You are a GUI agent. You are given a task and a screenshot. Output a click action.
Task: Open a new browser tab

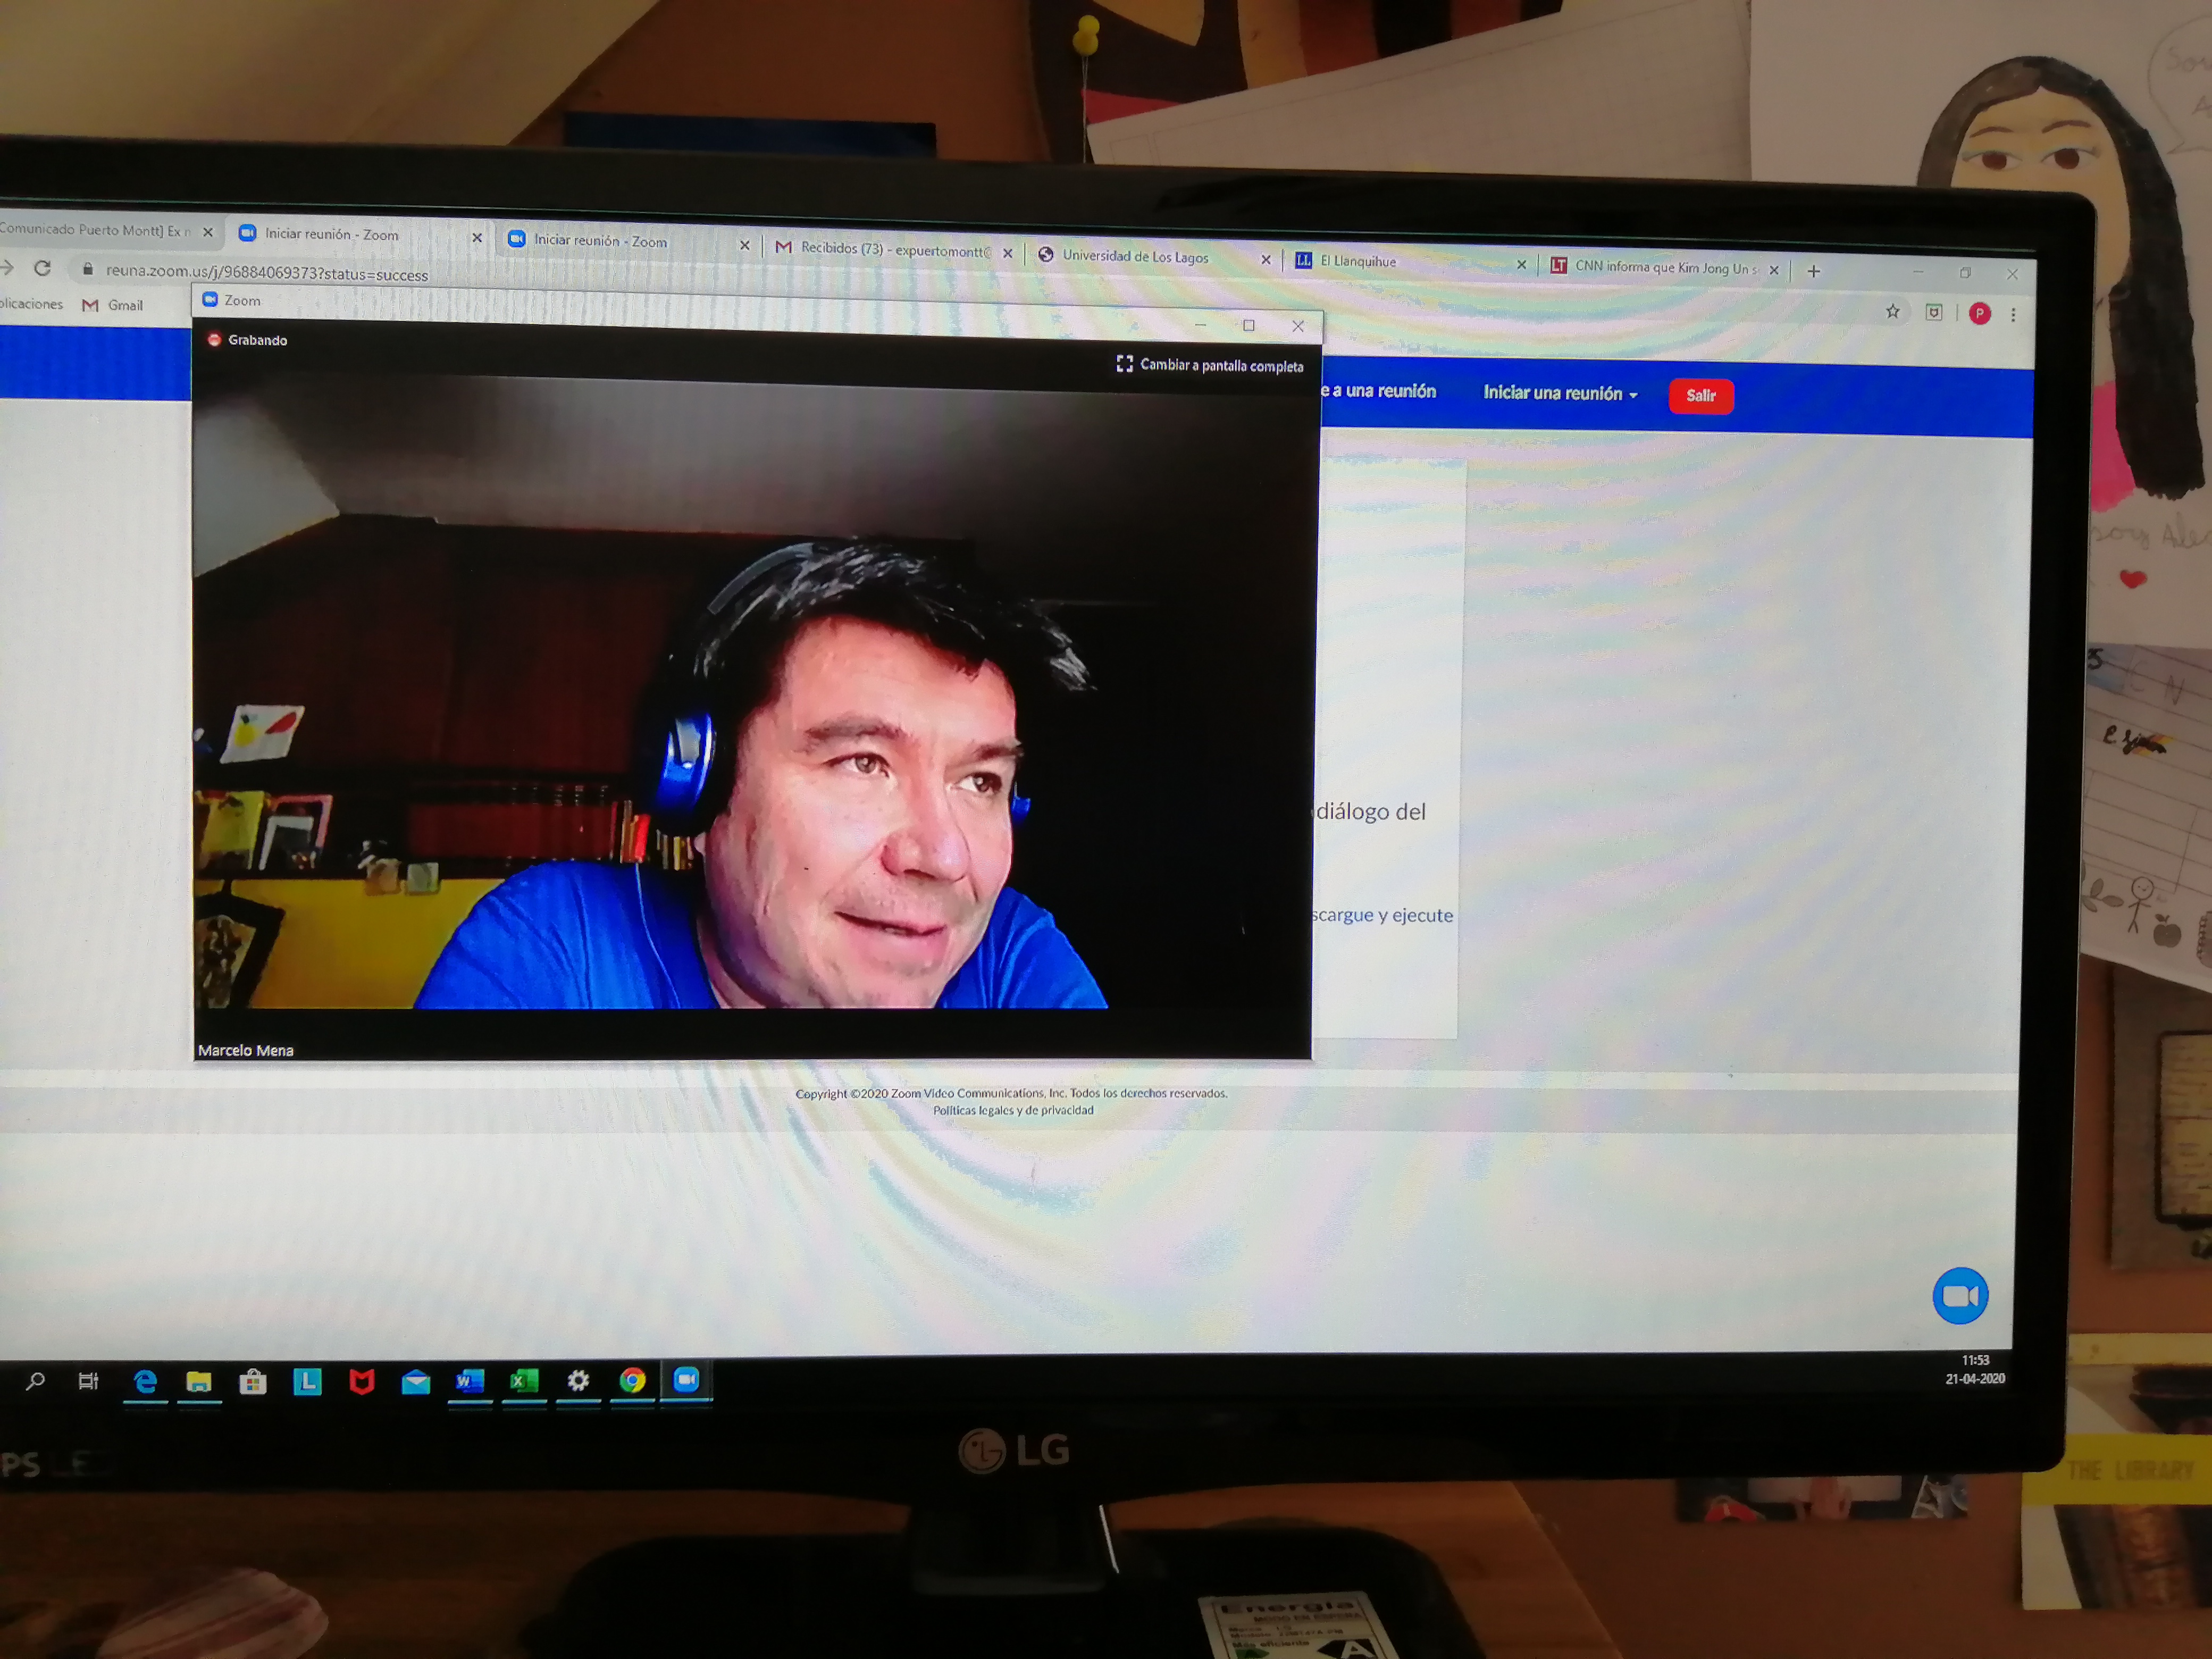coord(1813,271)
